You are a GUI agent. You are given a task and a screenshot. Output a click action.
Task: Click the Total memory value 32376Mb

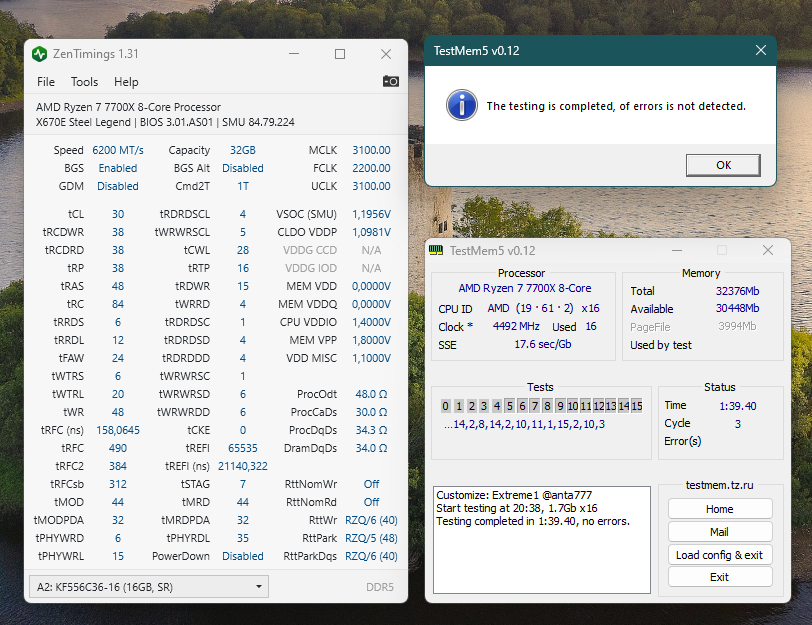click(x=737, y=291)
